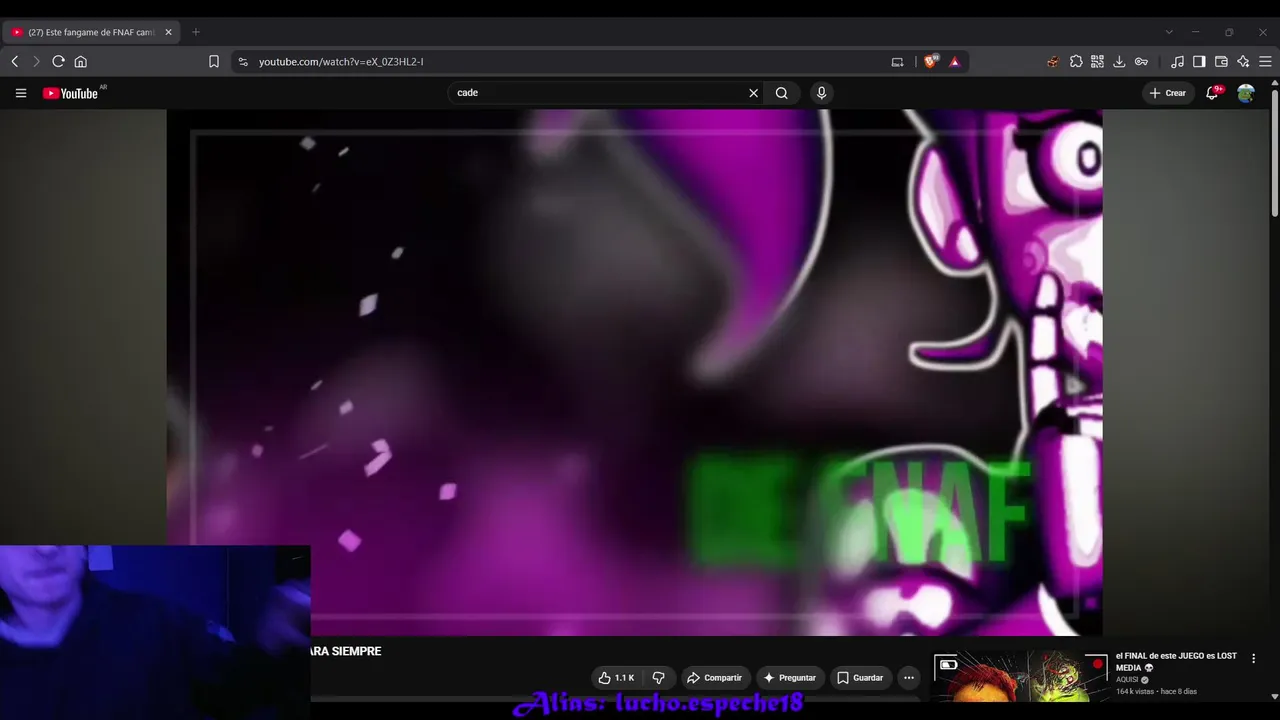Toggle the browser sidebar panel
Viewport: 1280px width, 720px height.
point(1199,62)
